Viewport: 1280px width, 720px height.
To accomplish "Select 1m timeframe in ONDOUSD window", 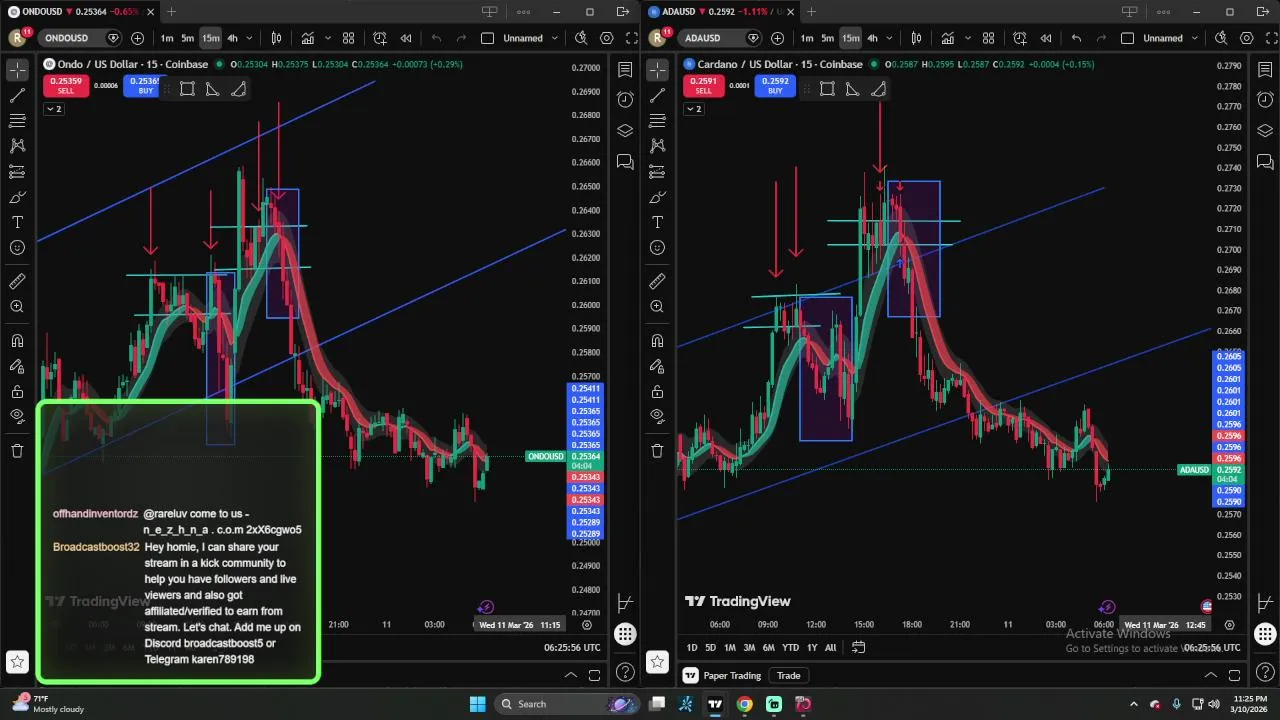I will [167, 38].
